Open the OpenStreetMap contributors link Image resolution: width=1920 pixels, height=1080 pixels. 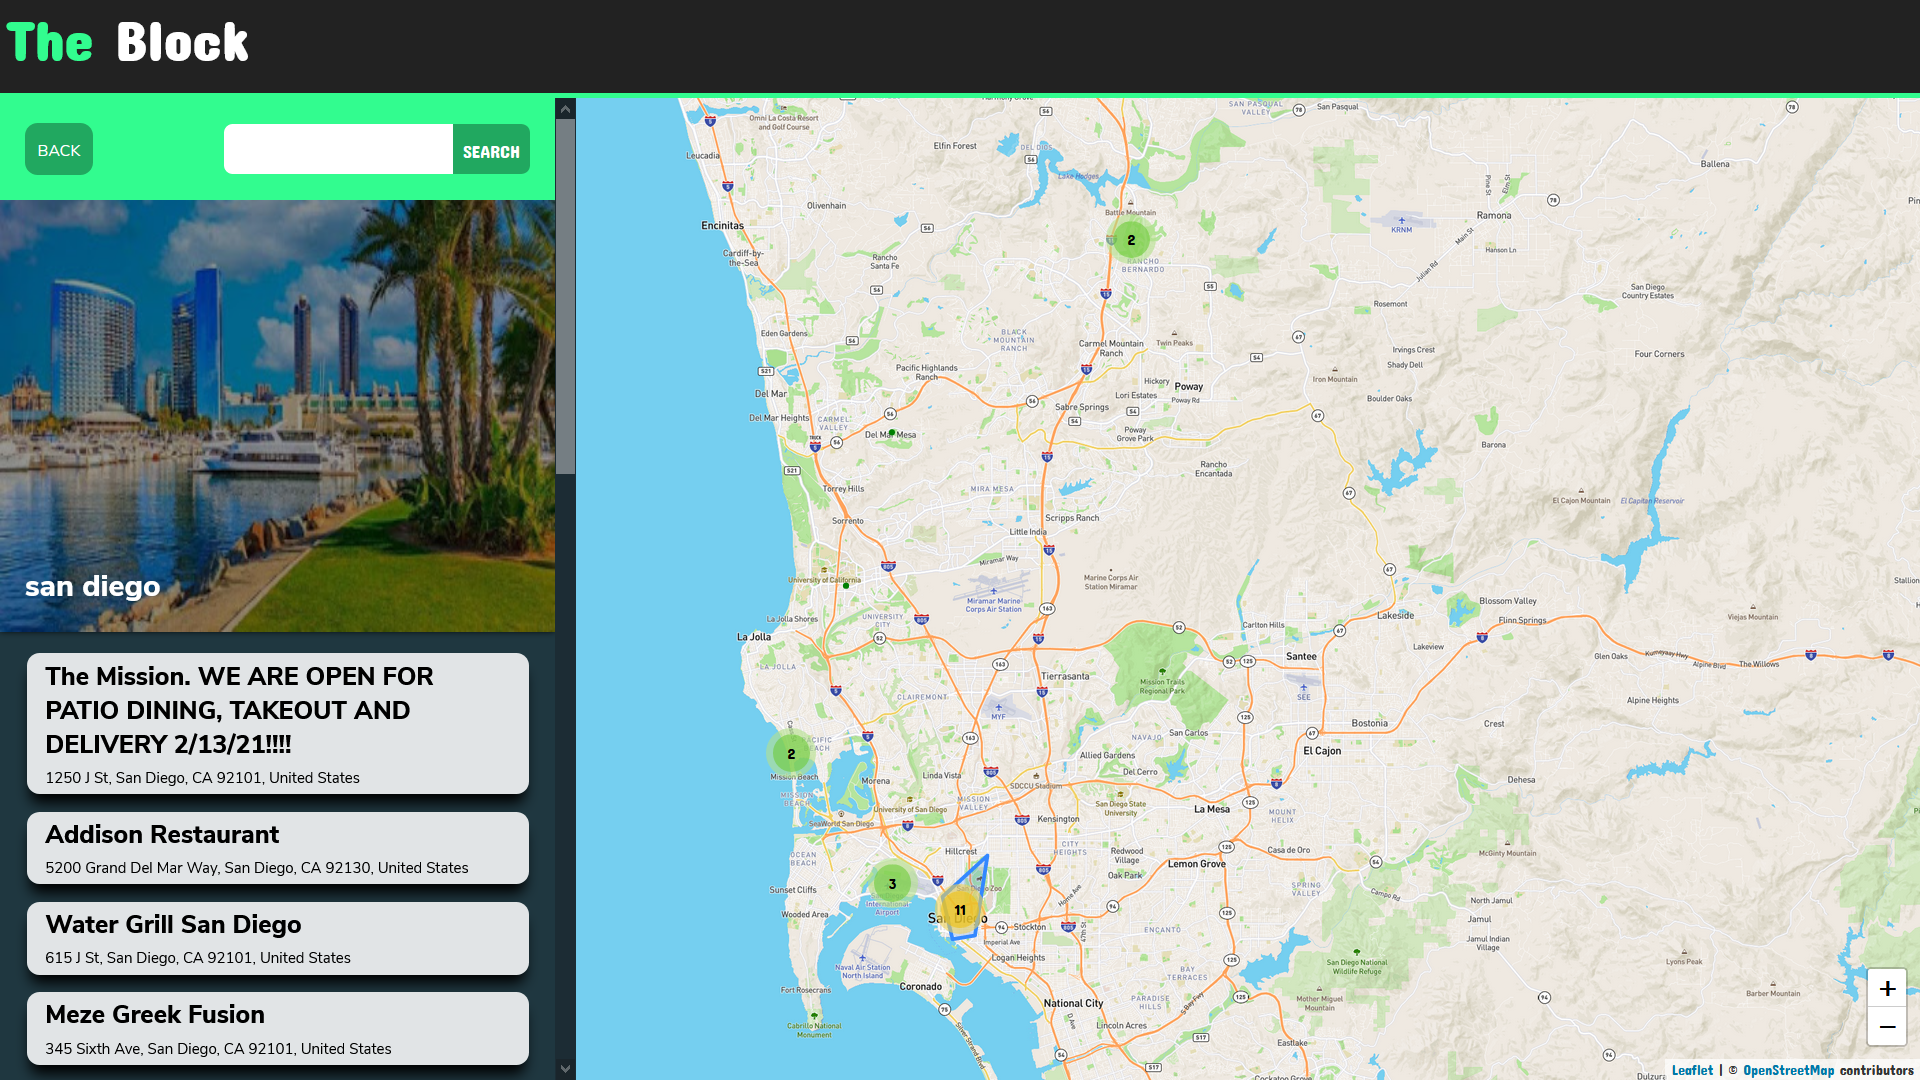[x=1788, y=1070]
